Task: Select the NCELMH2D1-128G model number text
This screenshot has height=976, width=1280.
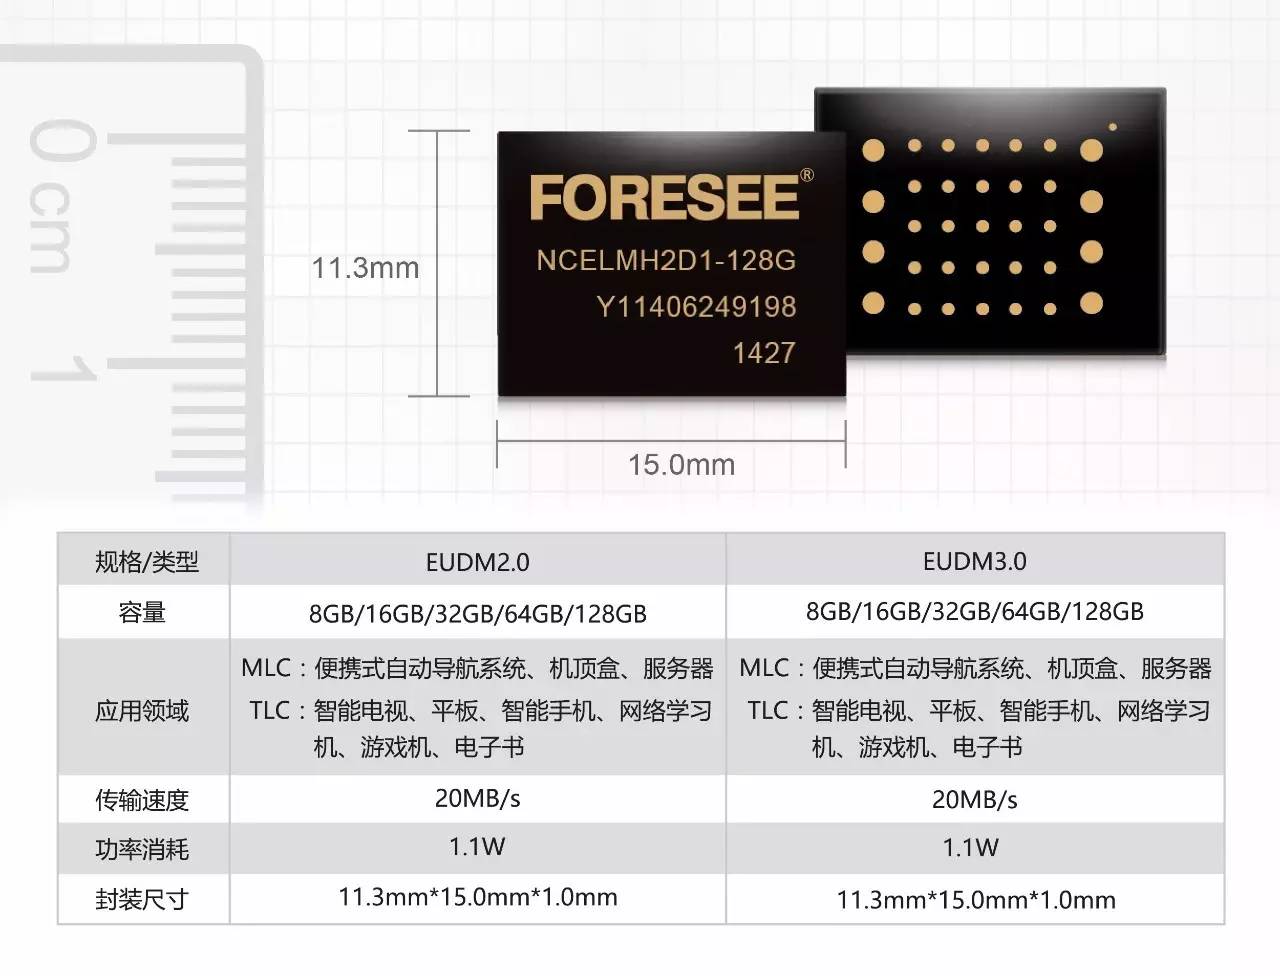Action: pos(666,261)
